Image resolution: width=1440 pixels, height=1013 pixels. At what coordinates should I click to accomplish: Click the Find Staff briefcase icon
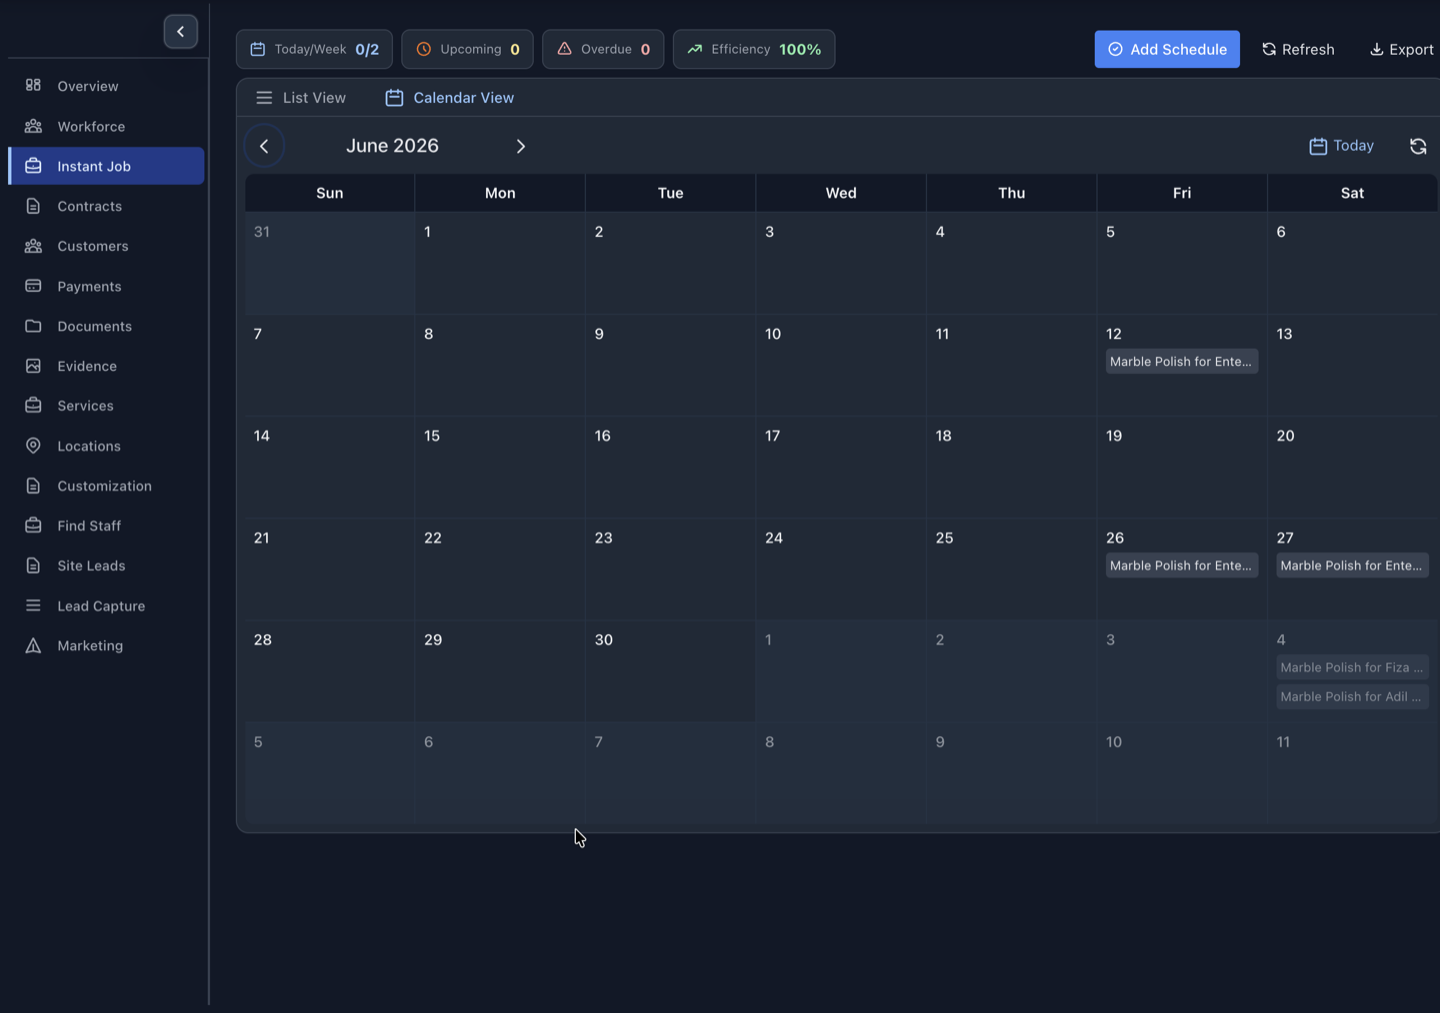point(33,526)
